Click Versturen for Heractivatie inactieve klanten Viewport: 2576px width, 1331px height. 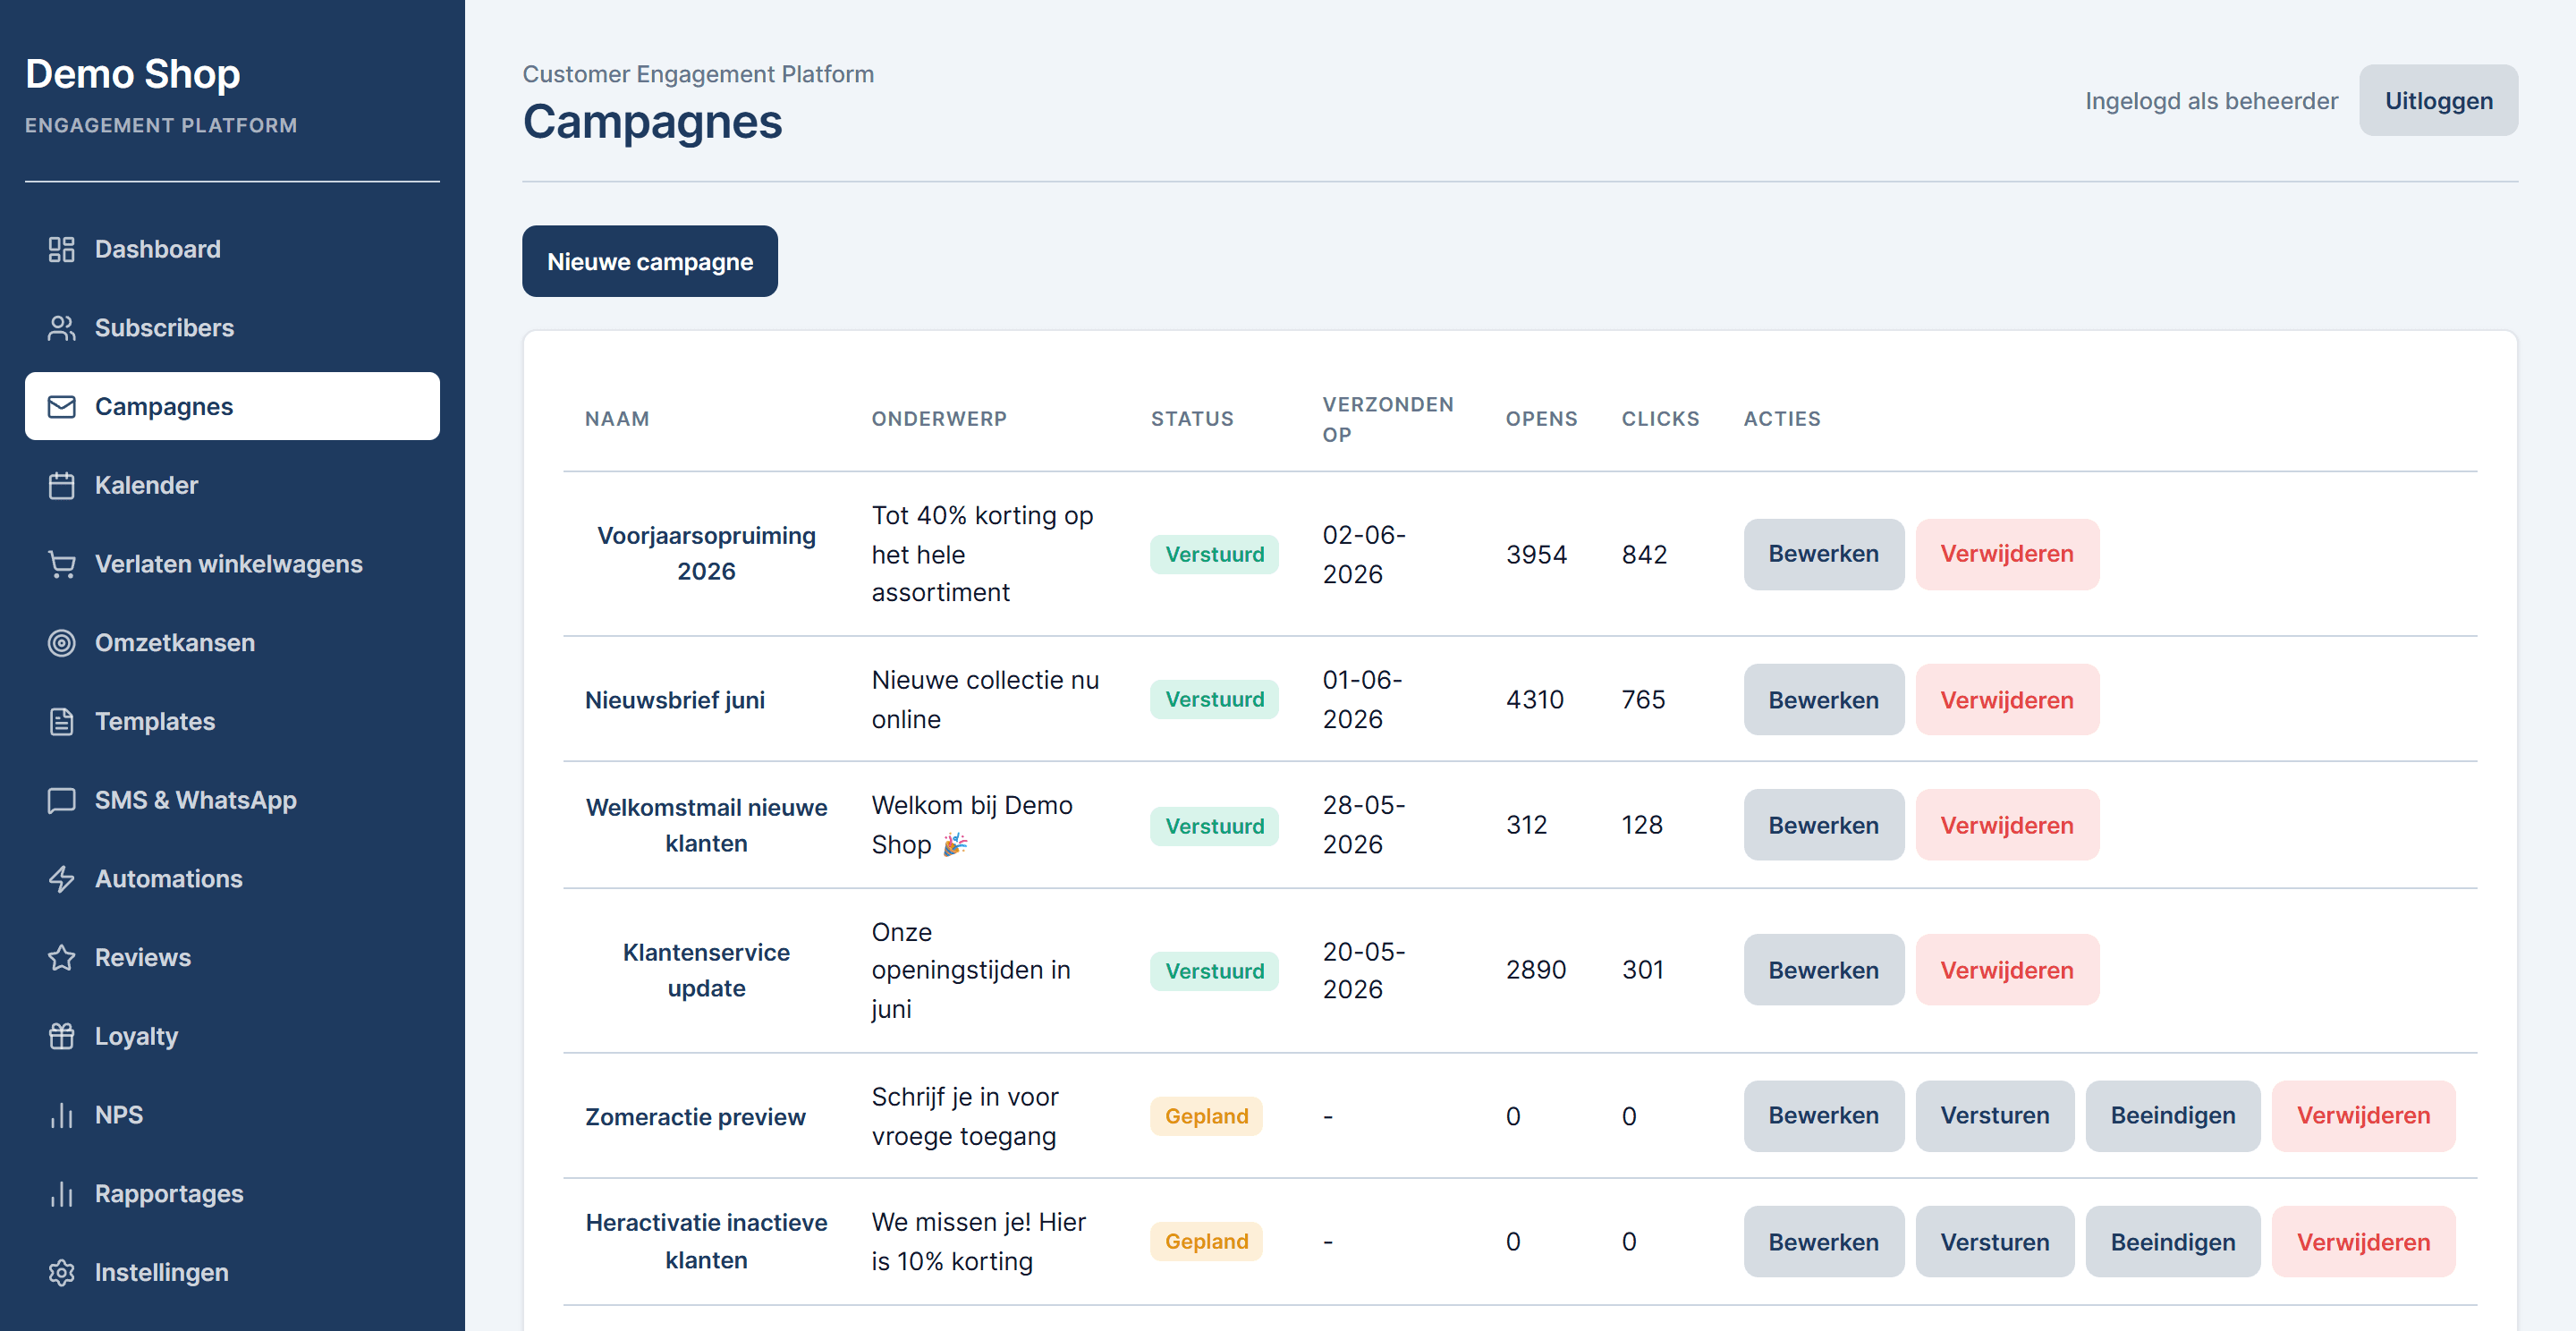pyautogui.click(x=1995, y=1241)
